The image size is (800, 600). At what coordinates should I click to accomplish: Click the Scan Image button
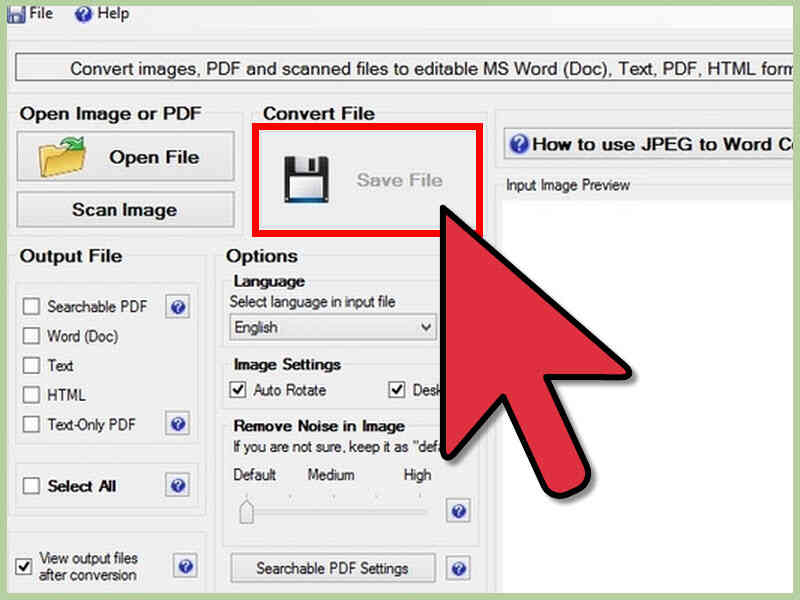[125, 210]
